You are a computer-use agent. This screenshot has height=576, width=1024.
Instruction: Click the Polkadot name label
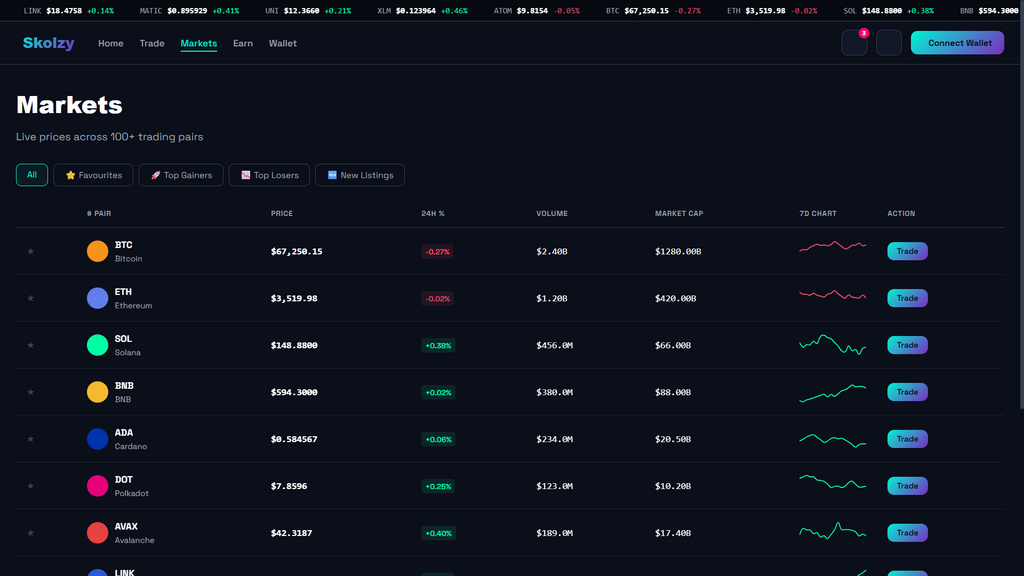[131, 494]
